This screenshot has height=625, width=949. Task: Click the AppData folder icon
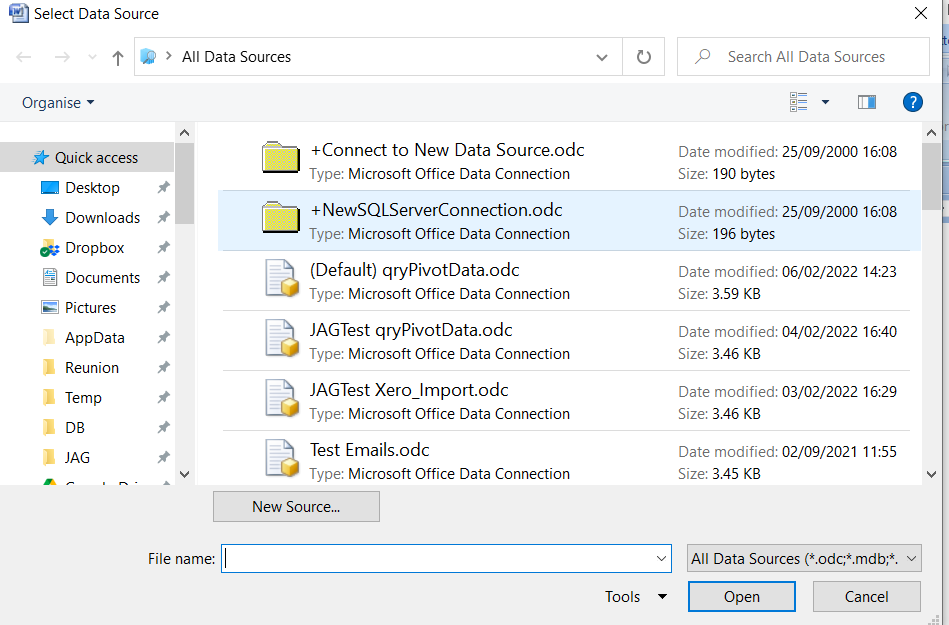[50, 338]
